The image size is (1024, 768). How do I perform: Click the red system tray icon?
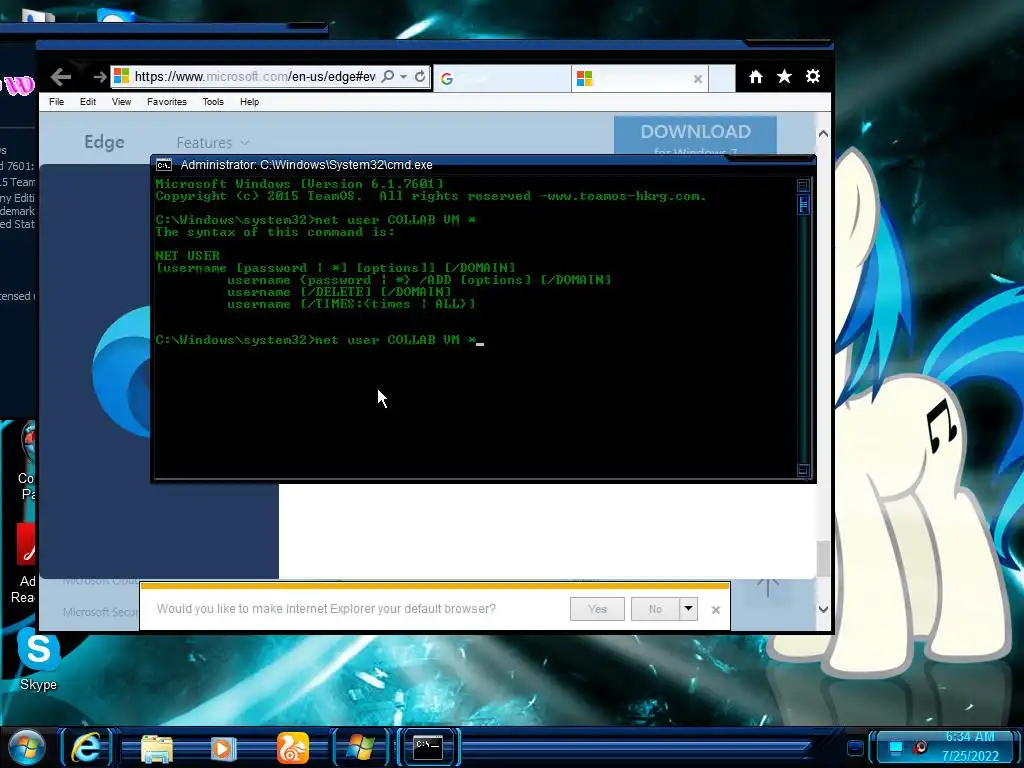pos(921,747)
